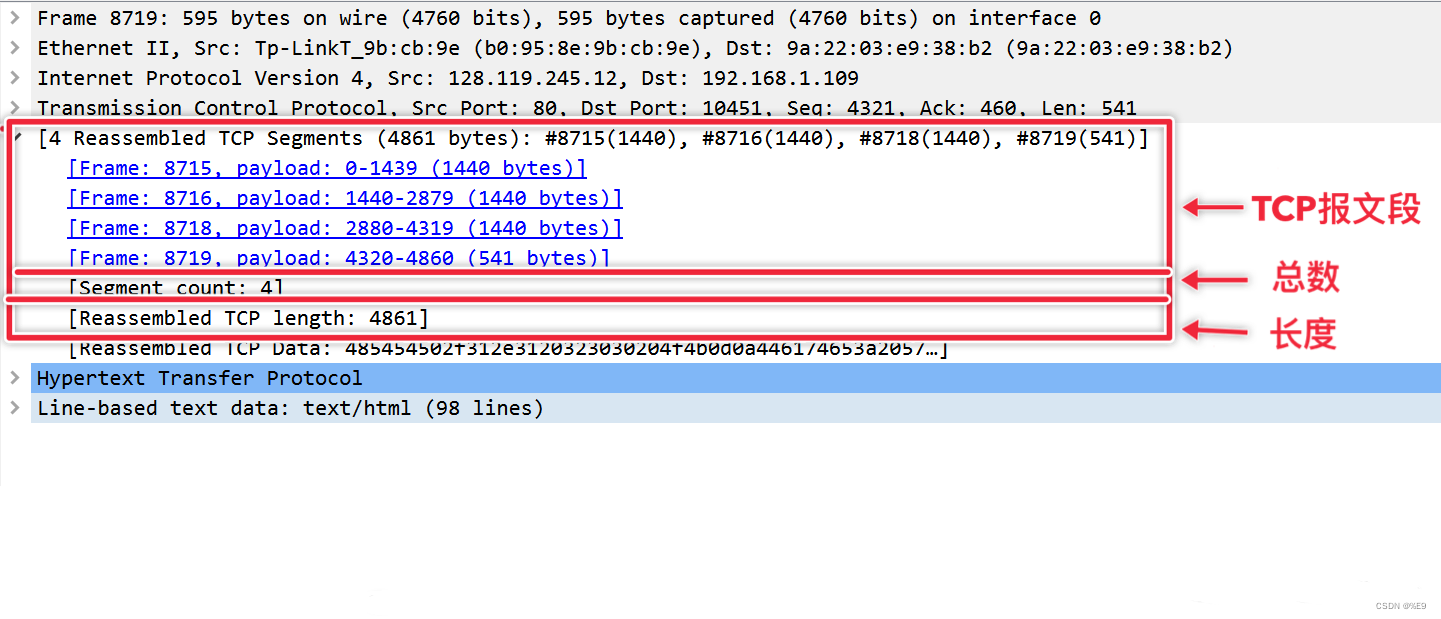Open the Frame 8715 payload link

point(327,168)
